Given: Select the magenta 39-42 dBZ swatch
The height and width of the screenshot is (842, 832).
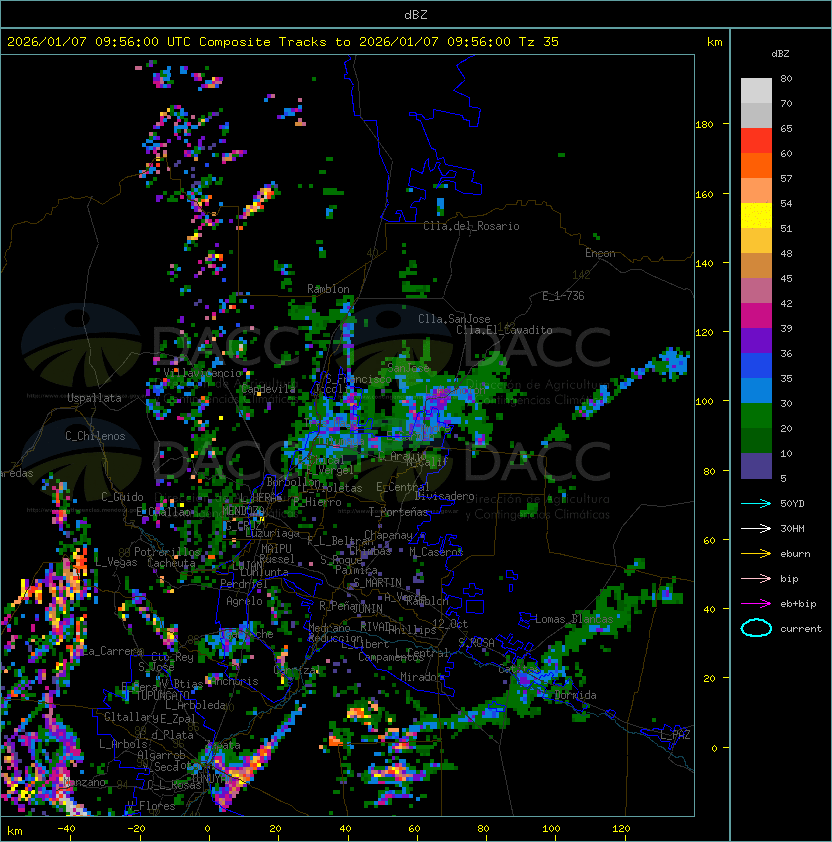Looking at the screenshot, I should pos(756,316).
